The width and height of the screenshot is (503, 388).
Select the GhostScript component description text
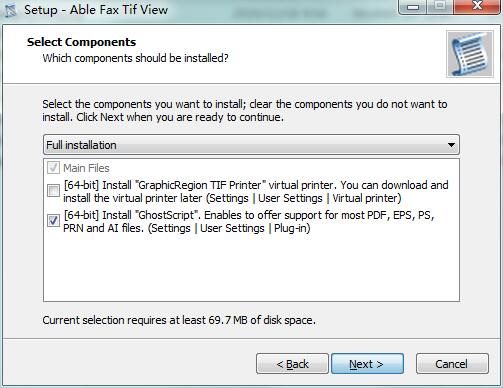[249, 222]
